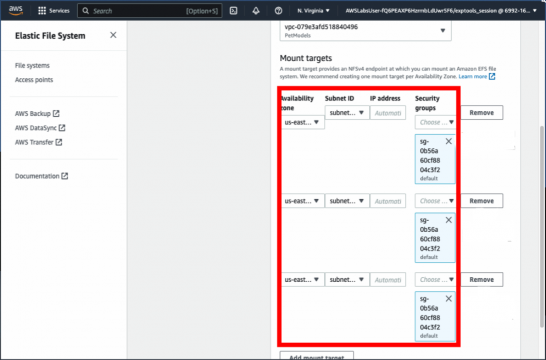Click the search magnifier icon
Screen dimensions: 546x360
coord(86,11)
